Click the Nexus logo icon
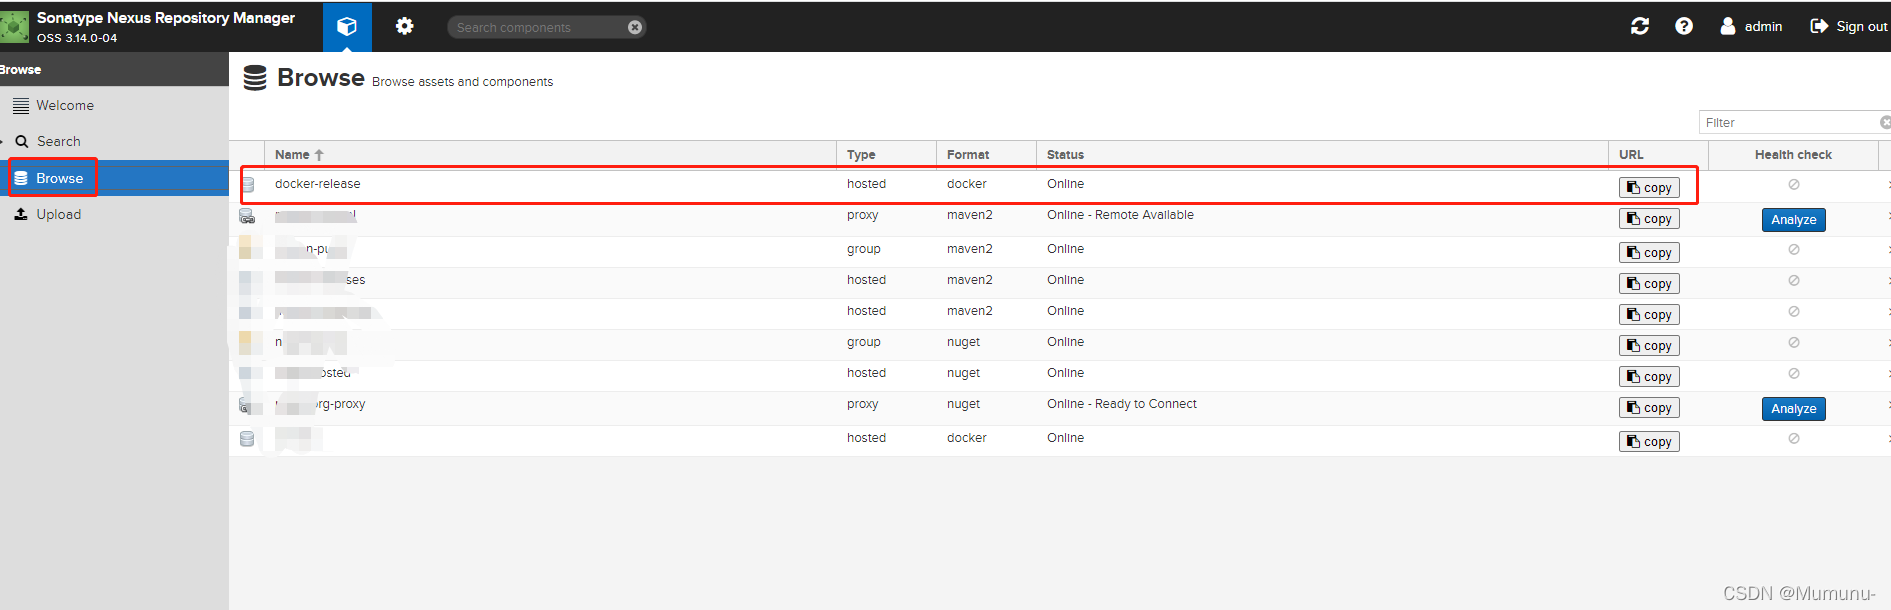The height and width of the screenshot is (610, 1891). pyautogui.click(x=14, y=27)
